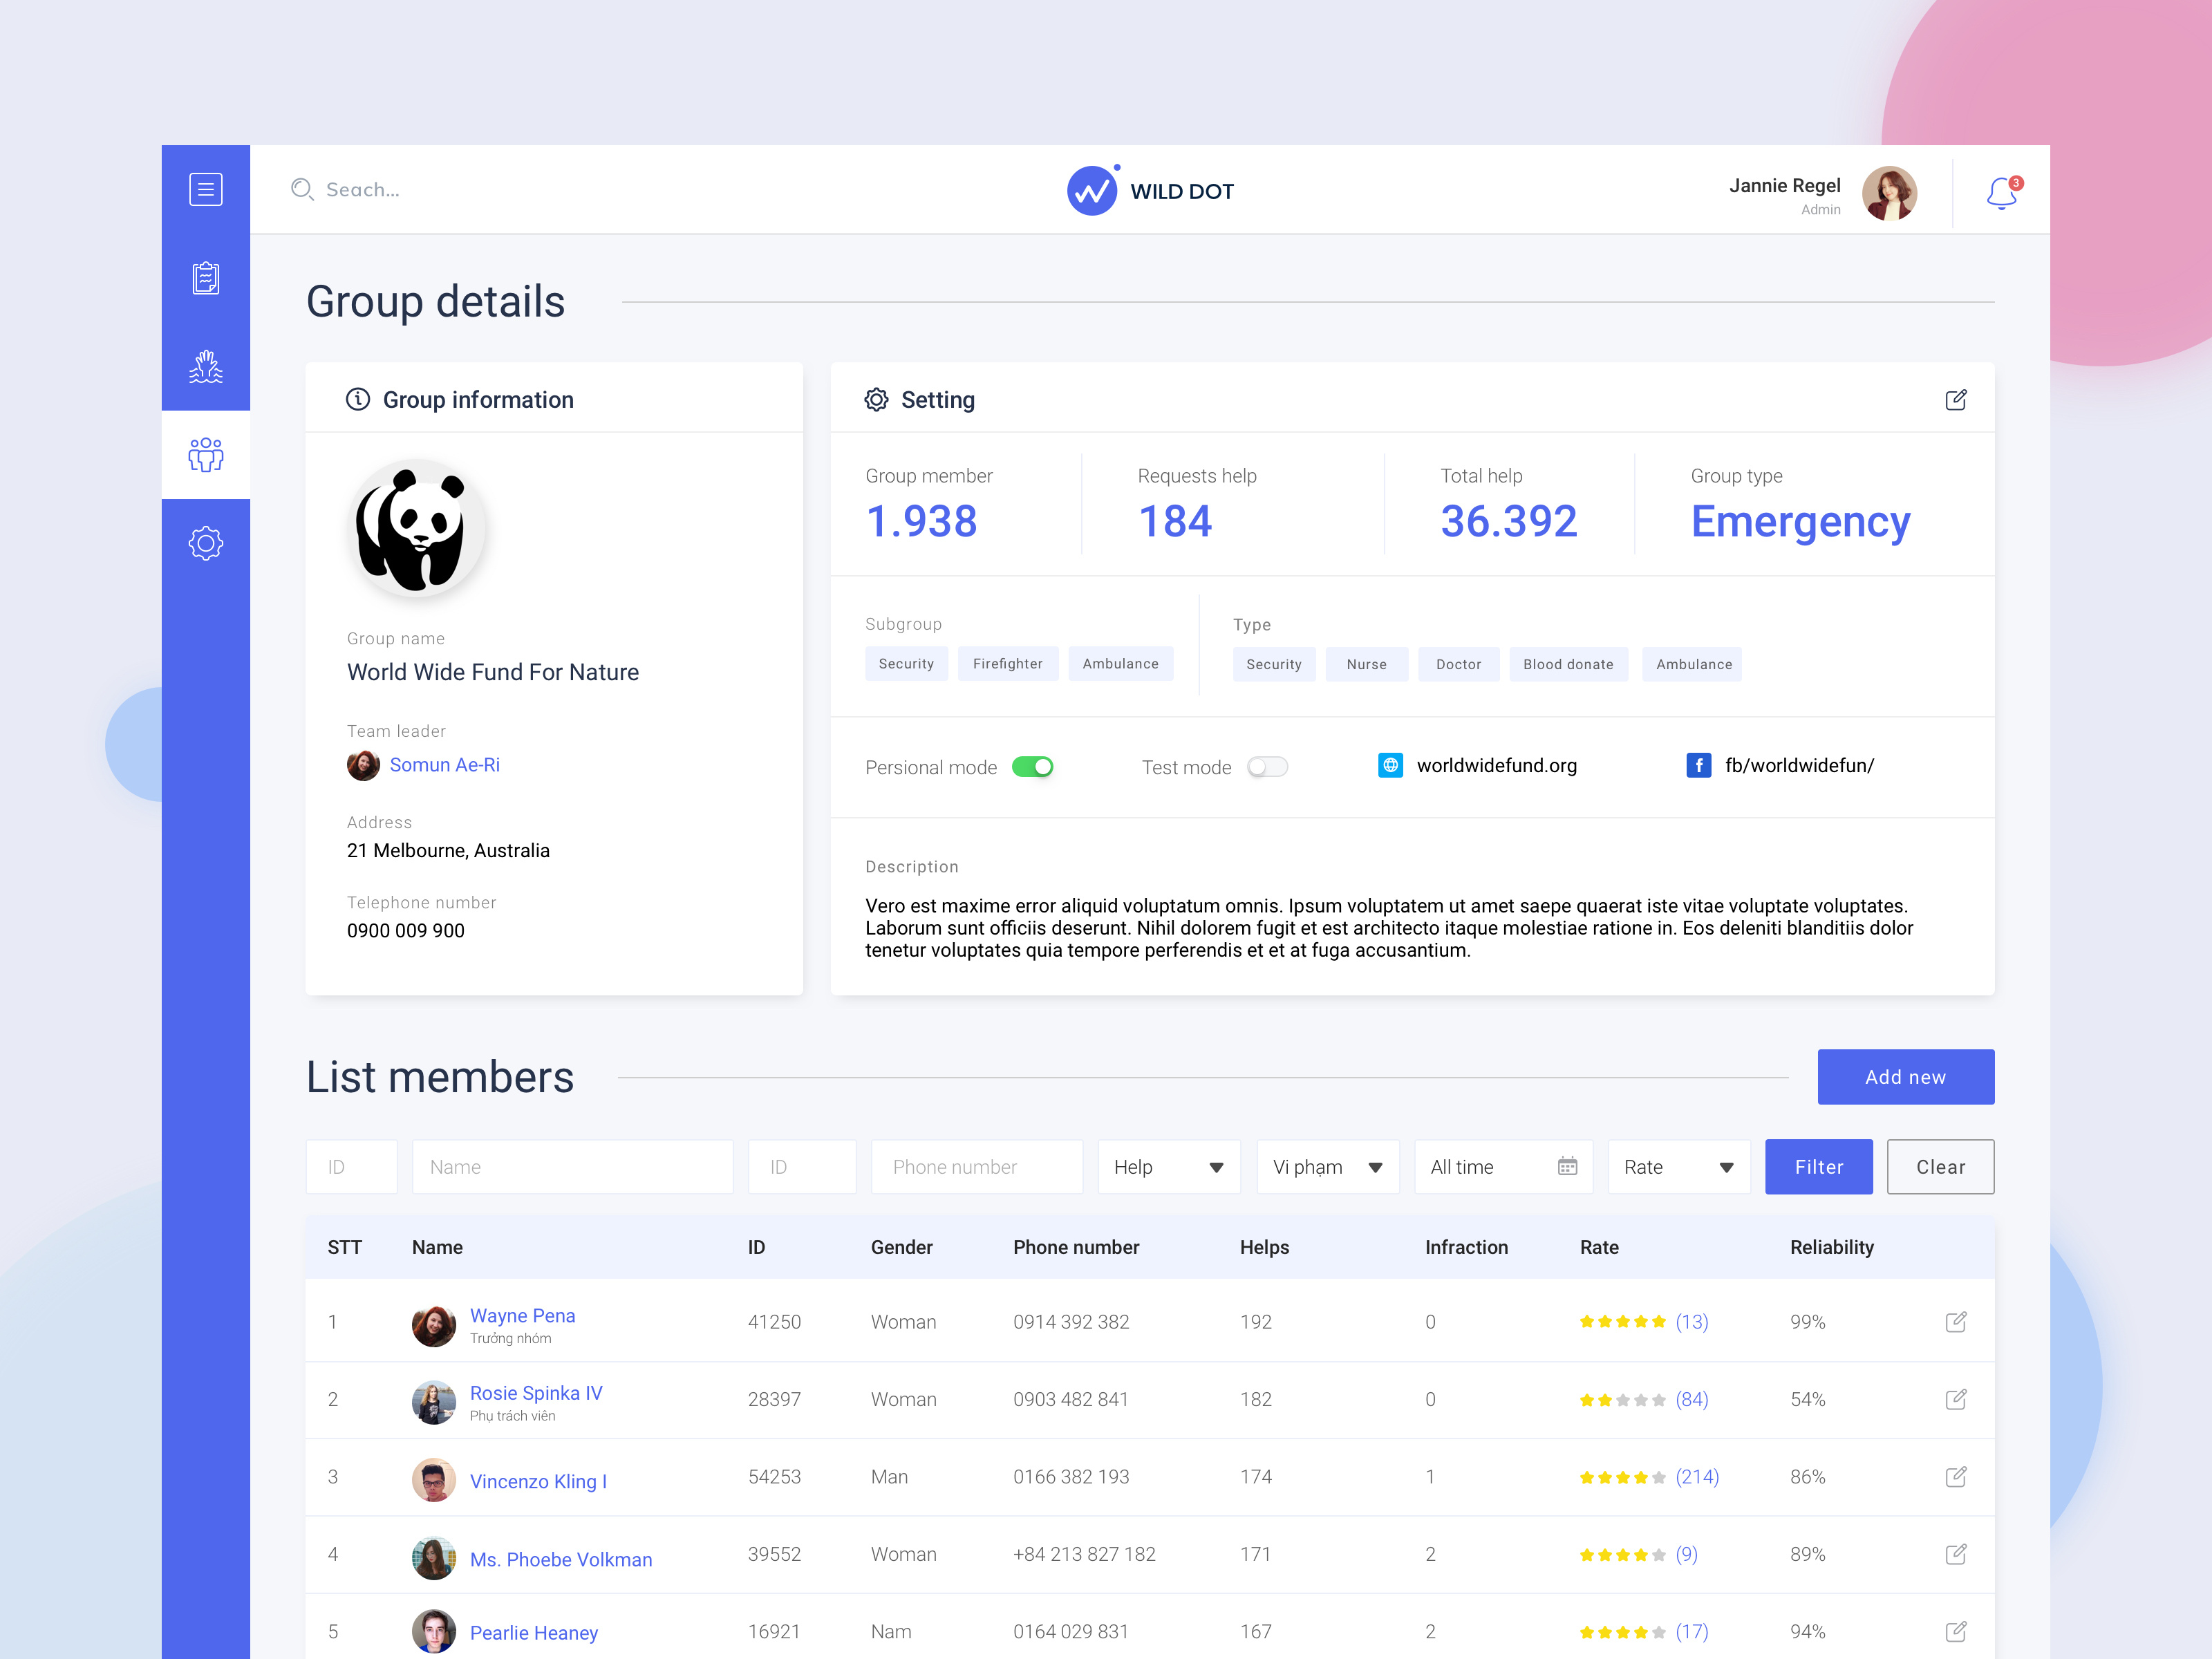Image resolution: width=2212 pixels, height=1659 pixels.
Task: Click the edit icon on Wayne Pena's row
Action: point(1956,1321)
